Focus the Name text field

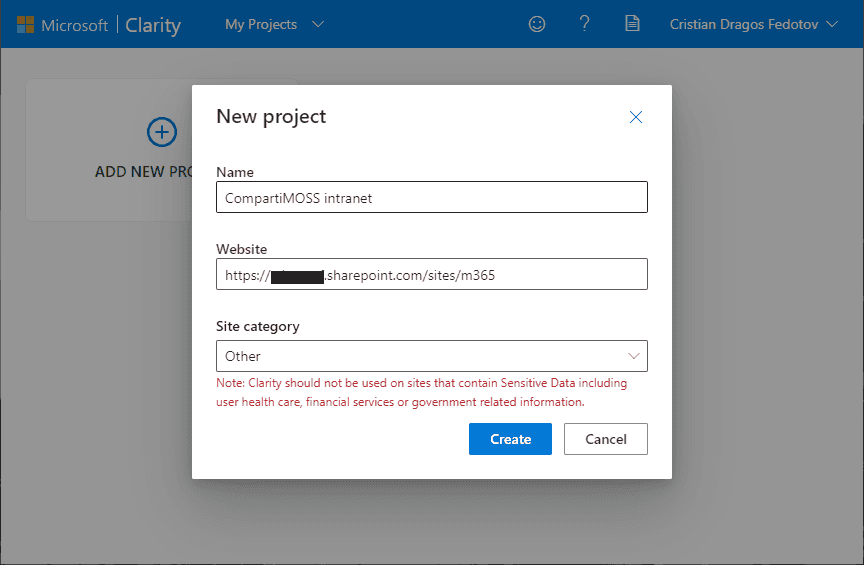coord(432,197)
